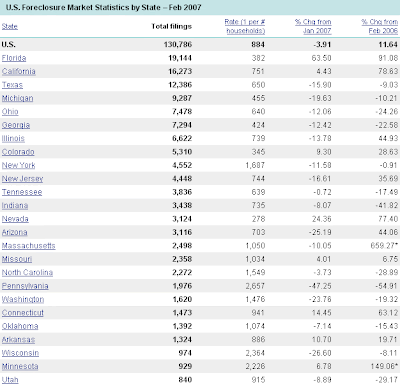Image resolution: width=400 pixels, height=385 pixels.
Task: Open the Georgia state link
Action: coord(16,125)
